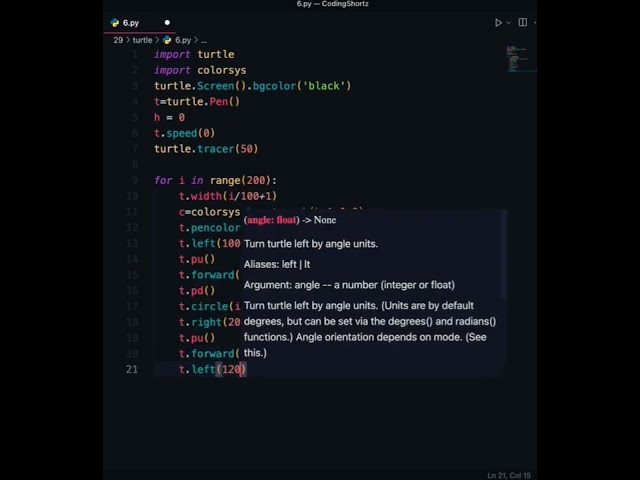640x480 pixels.
Task: Click the Python icon on 6.py tab
Action: (x=116, y=22)
